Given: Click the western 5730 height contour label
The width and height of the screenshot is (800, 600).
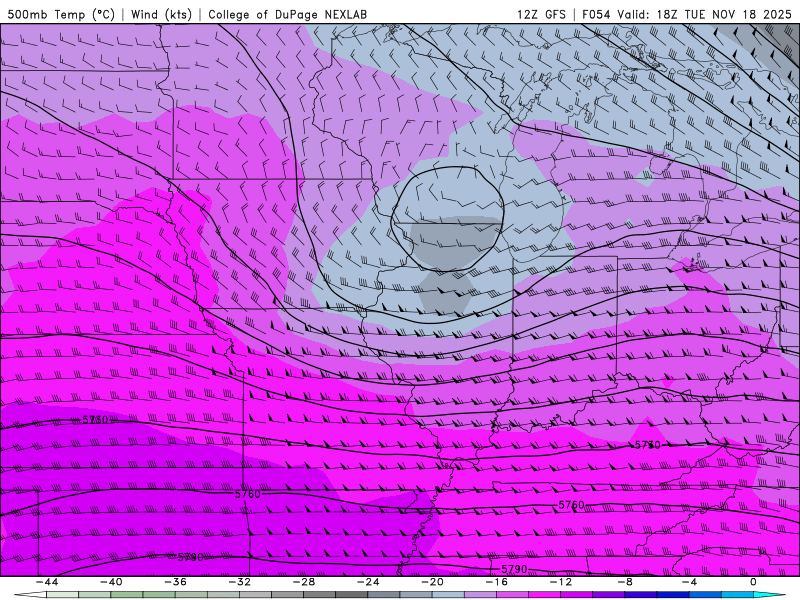Looking at the screenshot, I should tap(95, 420).
